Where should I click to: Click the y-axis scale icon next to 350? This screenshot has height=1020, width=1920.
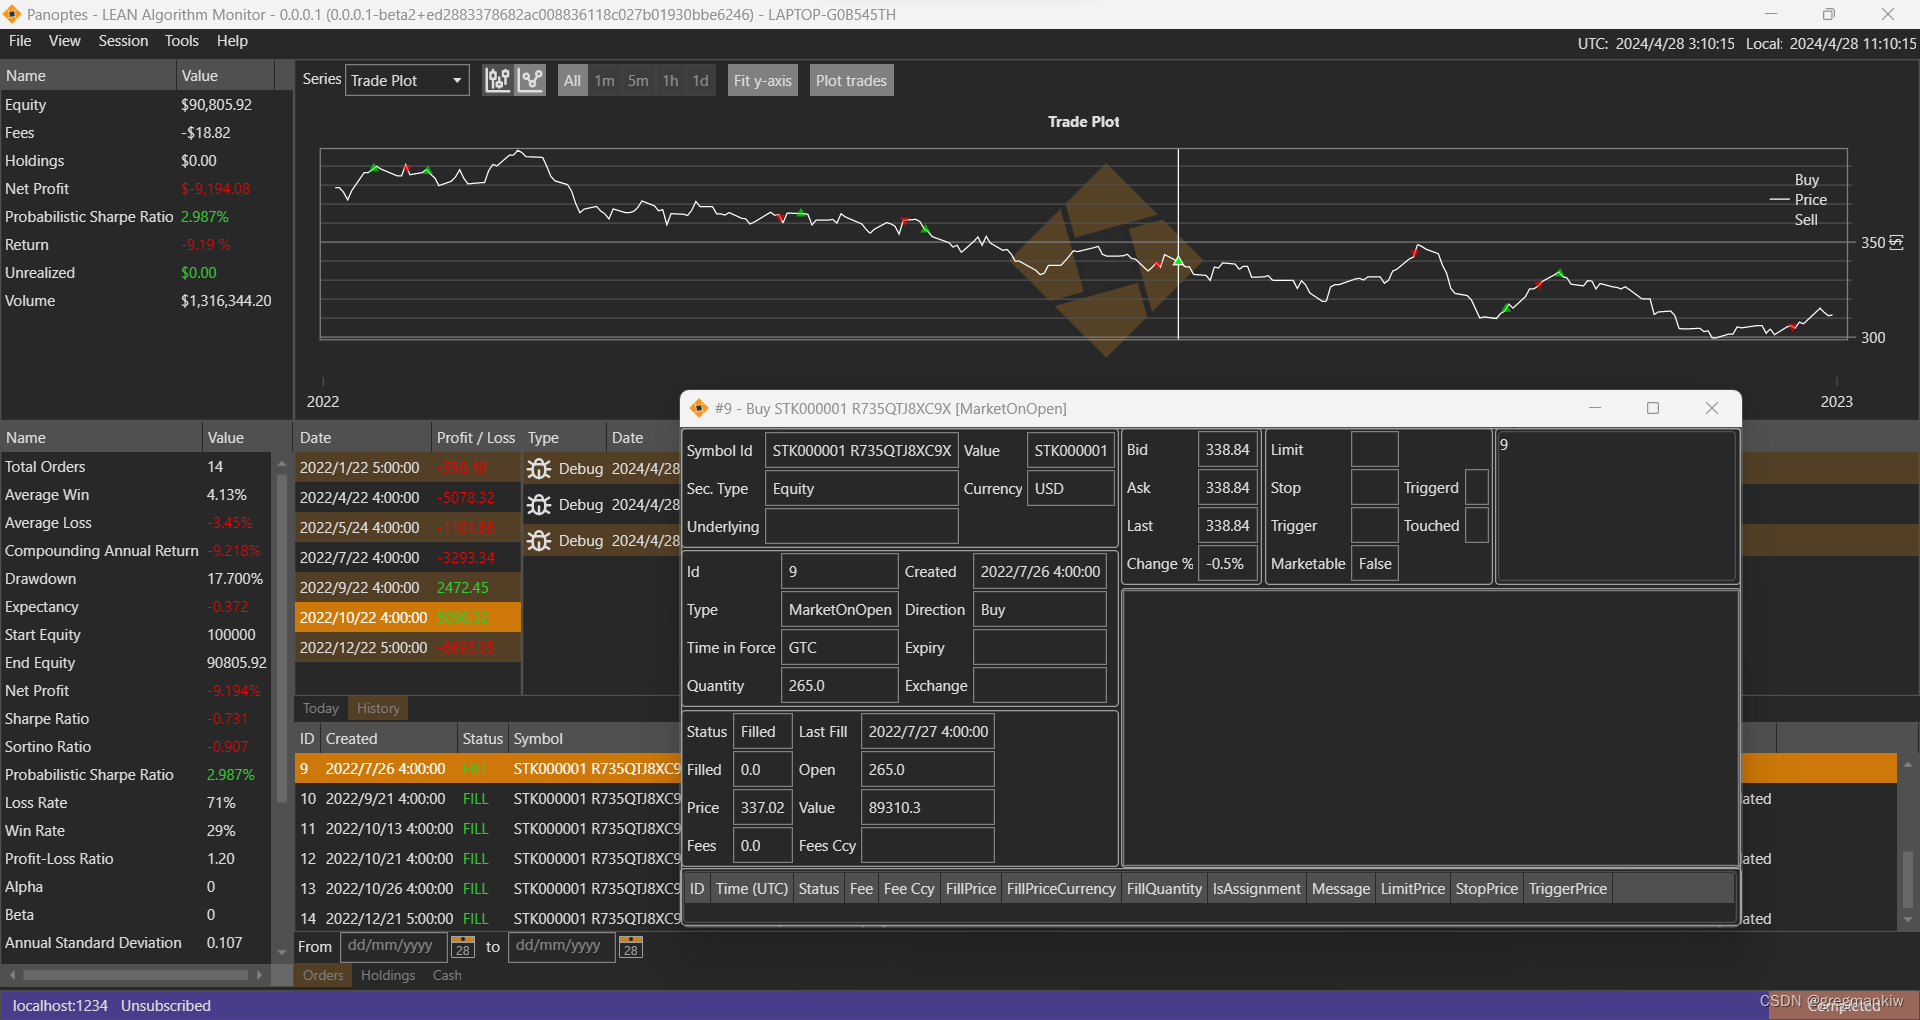(1897, 242)
